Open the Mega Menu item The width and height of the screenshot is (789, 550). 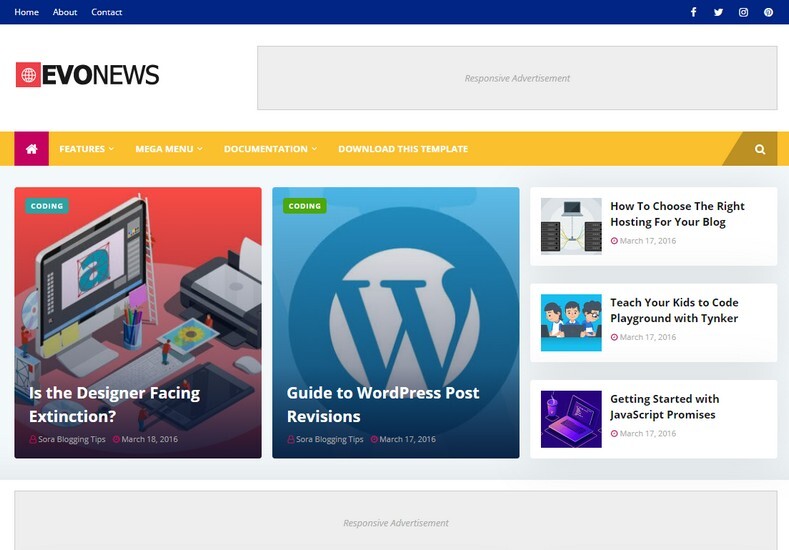pos(164,149)
